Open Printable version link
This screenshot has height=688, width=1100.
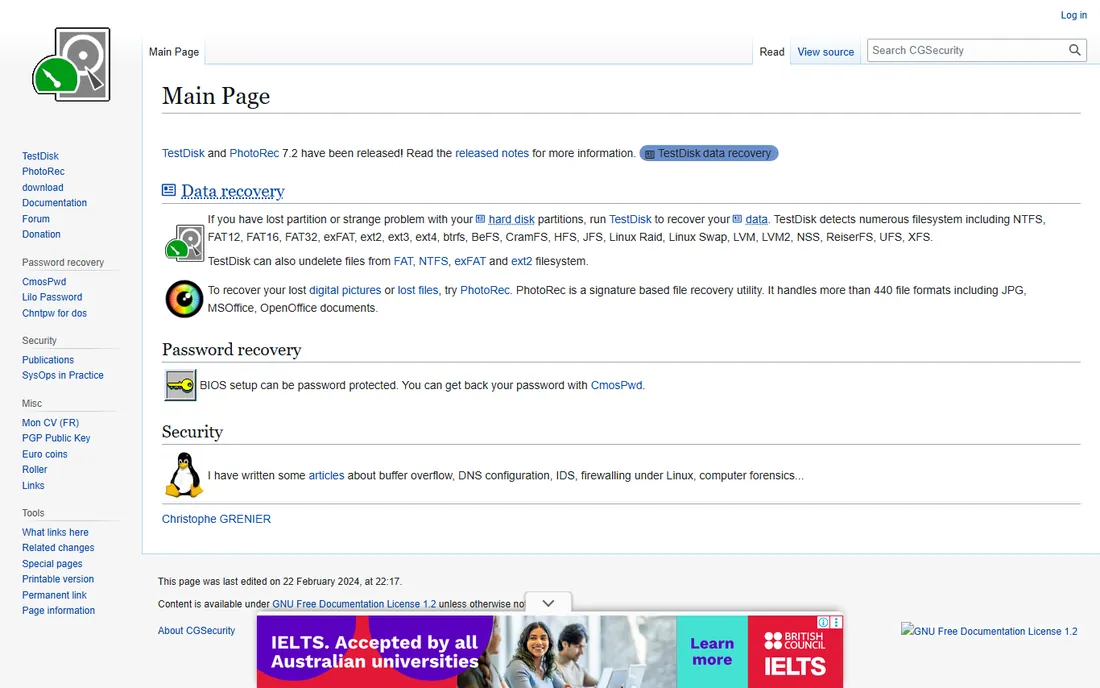58,579
